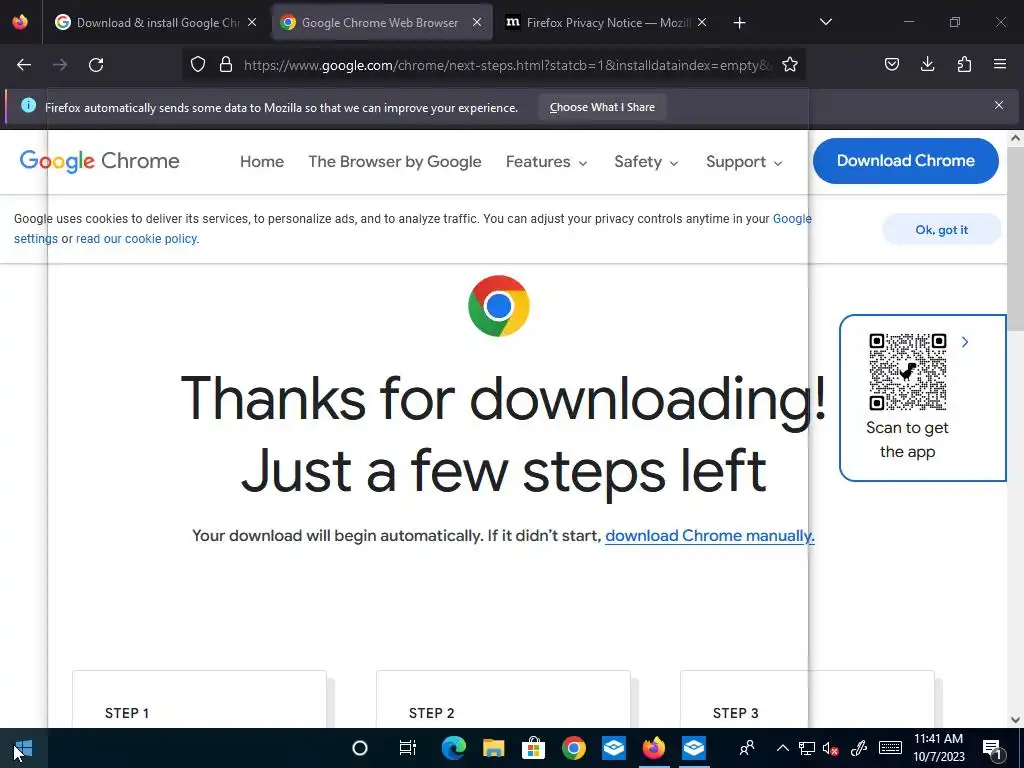Launch Microsoft Edge from taskbar
The height and width of the screenshot is (768, 1024).
coord(453,748)
